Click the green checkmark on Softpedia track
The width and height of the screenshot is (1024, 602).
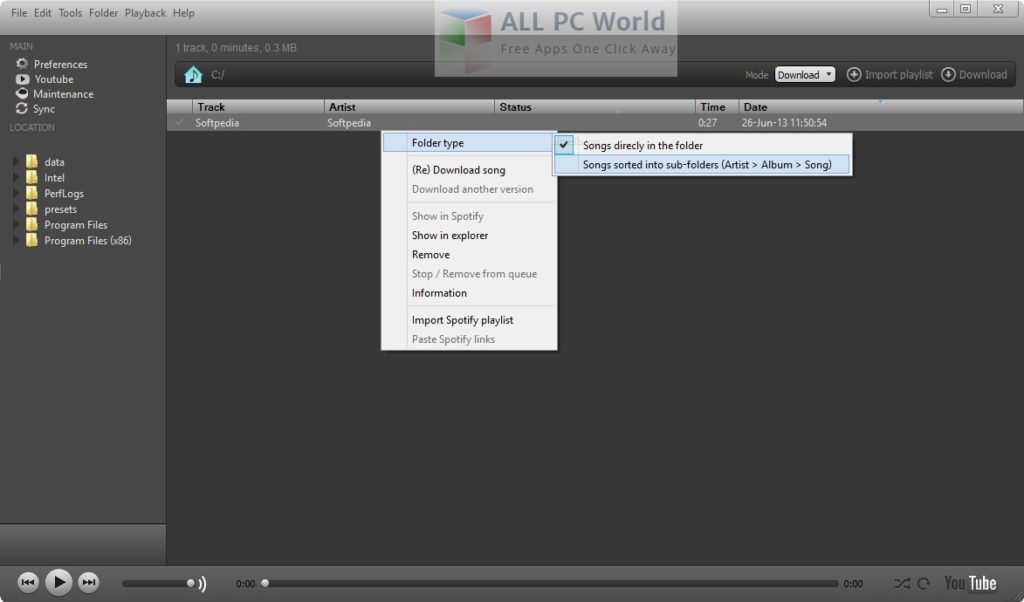tap(180, 122)
